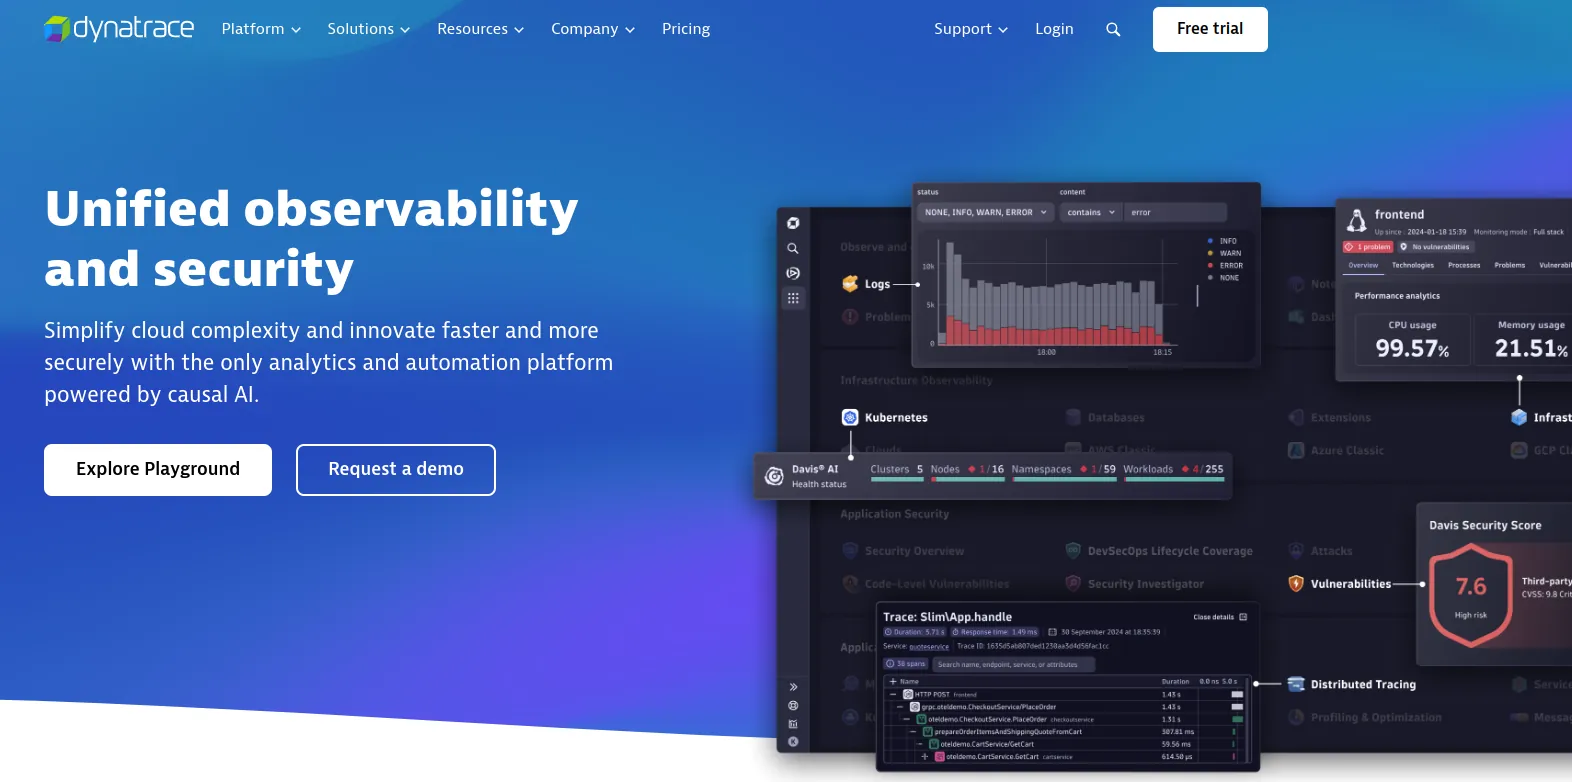This screenshot has width=1572, height=782.
Task: Click the search icon in dashboard sidebar
Action: click(x=793, y=248)
